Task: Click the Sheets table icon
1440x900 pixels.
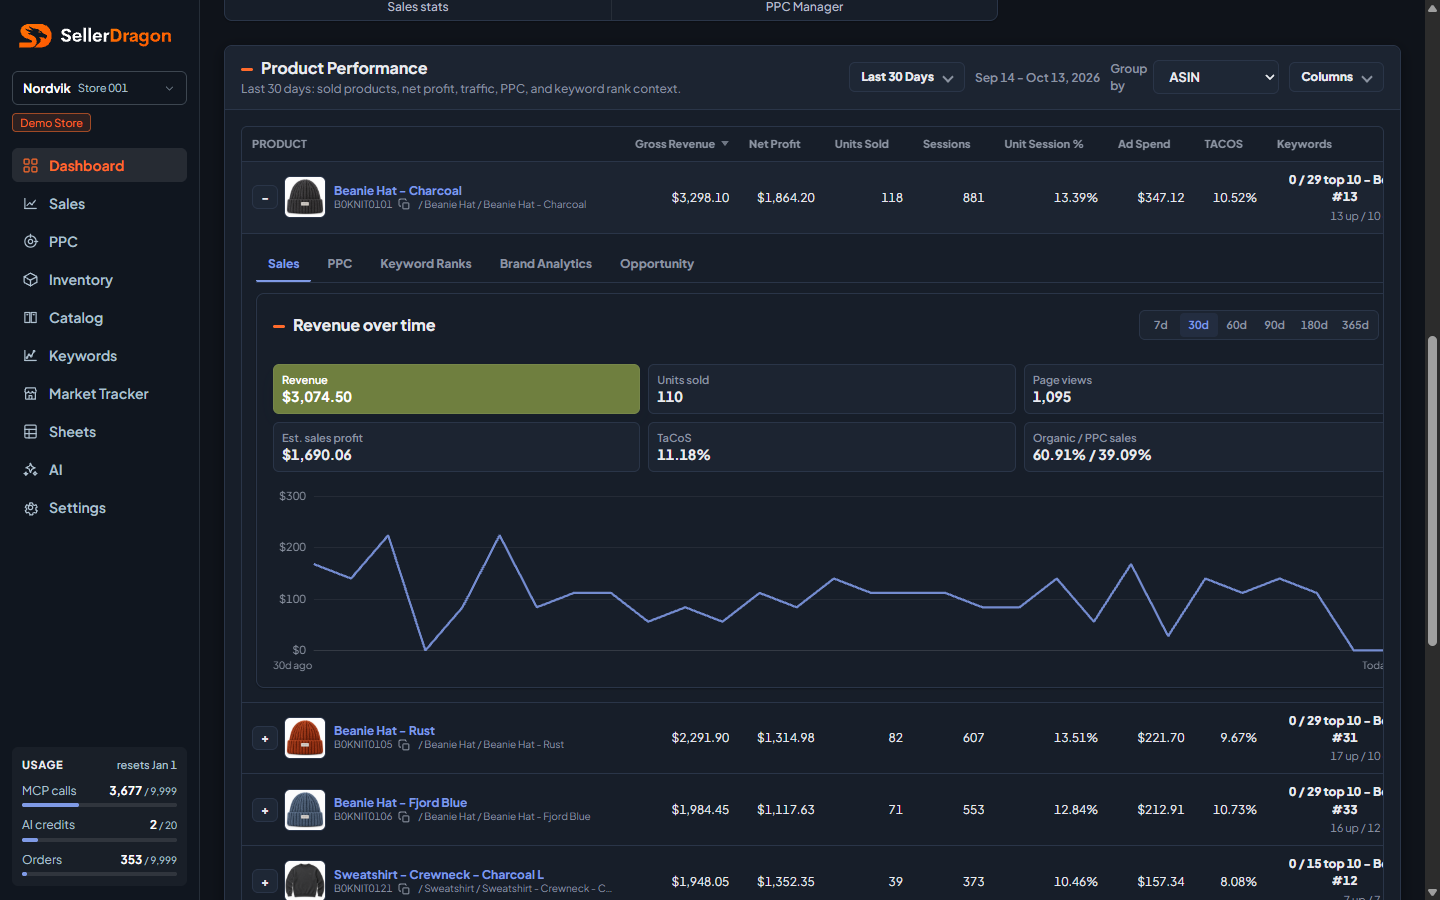Action: pyautogui.click(x=30, y=432)
